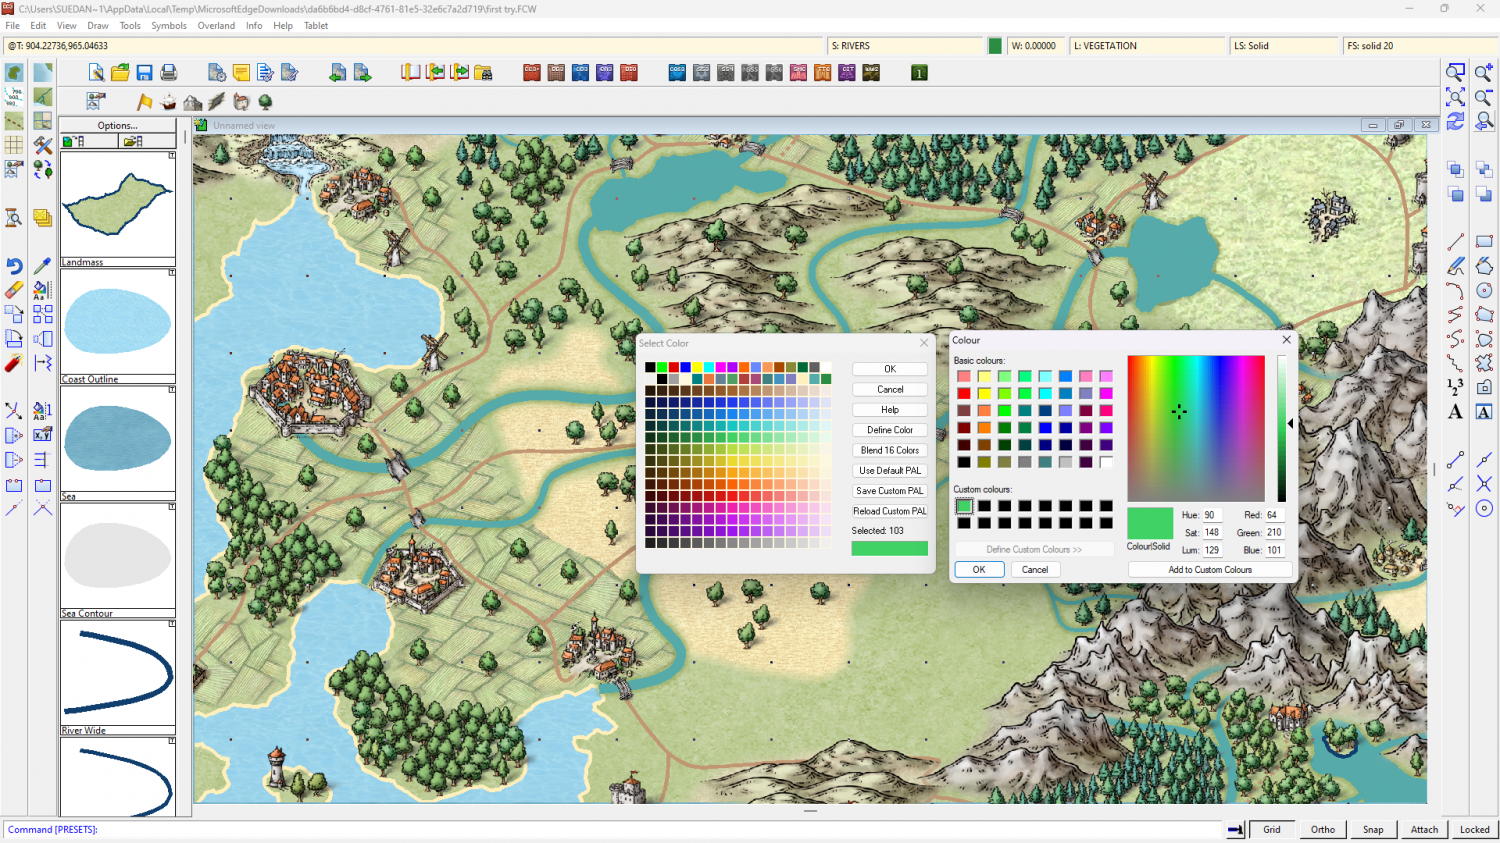Open the LS: Solid line style selector
The height and width of the screenshot is (843, 1500).
point(1284,46)
